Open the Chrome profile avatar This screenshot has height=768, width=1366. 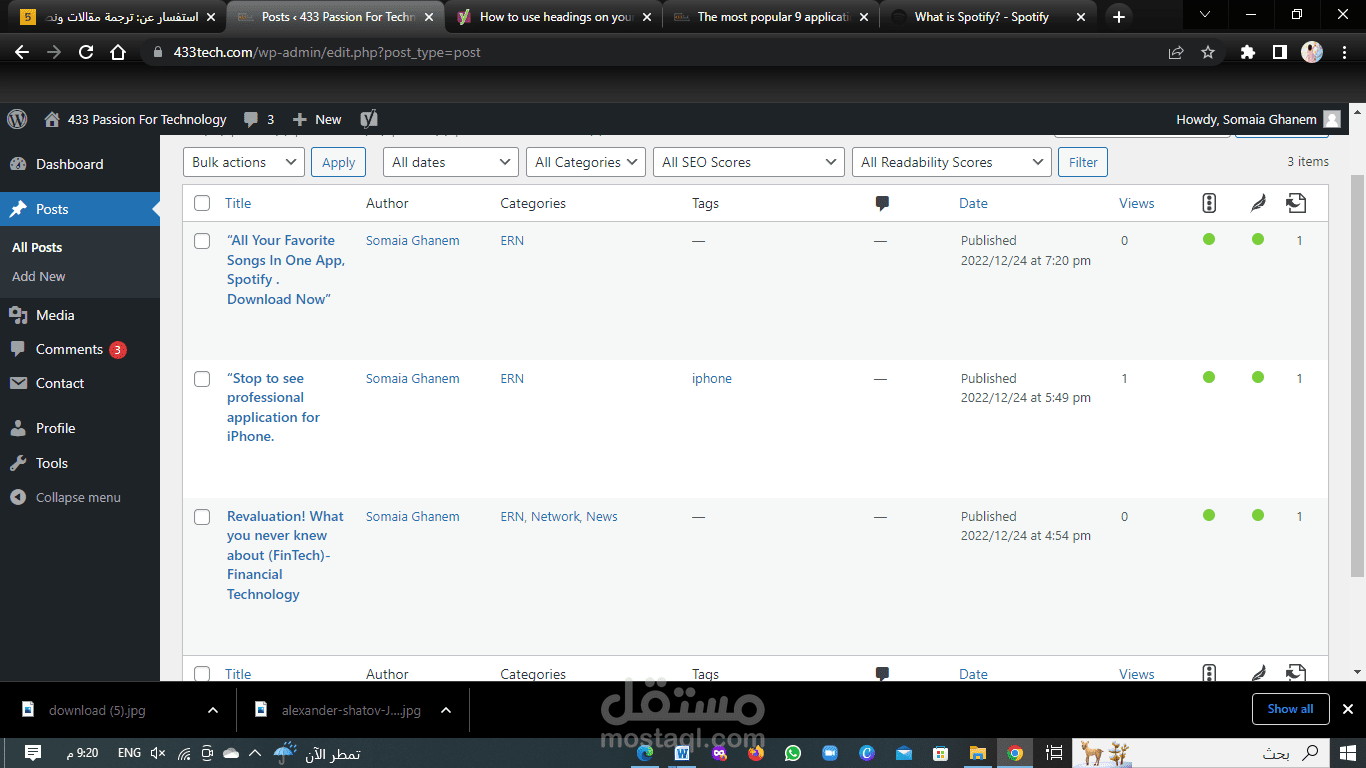pyautogui.click(x=1312, y=52)
